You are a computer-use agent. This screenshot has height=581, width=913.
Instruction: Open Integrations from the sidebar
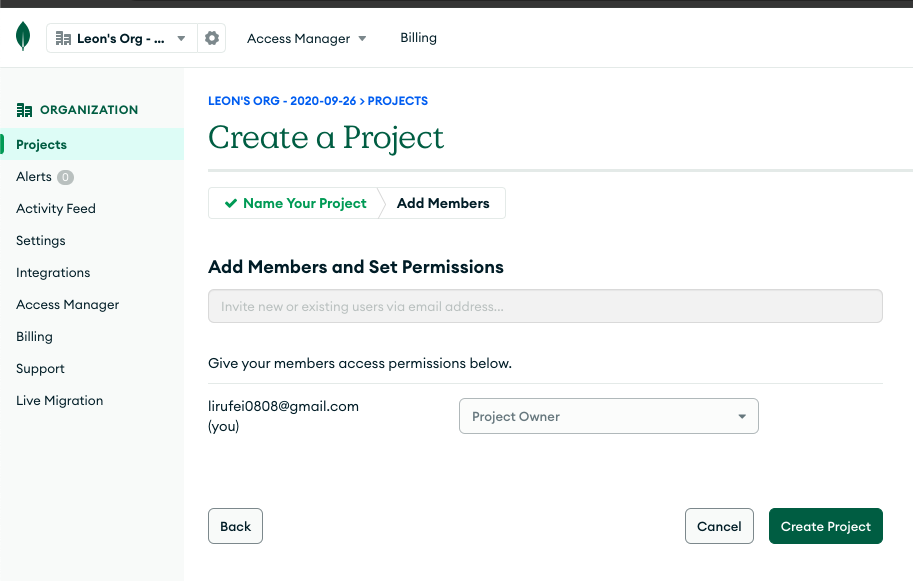pyautogui.click(x=53, y=273)
